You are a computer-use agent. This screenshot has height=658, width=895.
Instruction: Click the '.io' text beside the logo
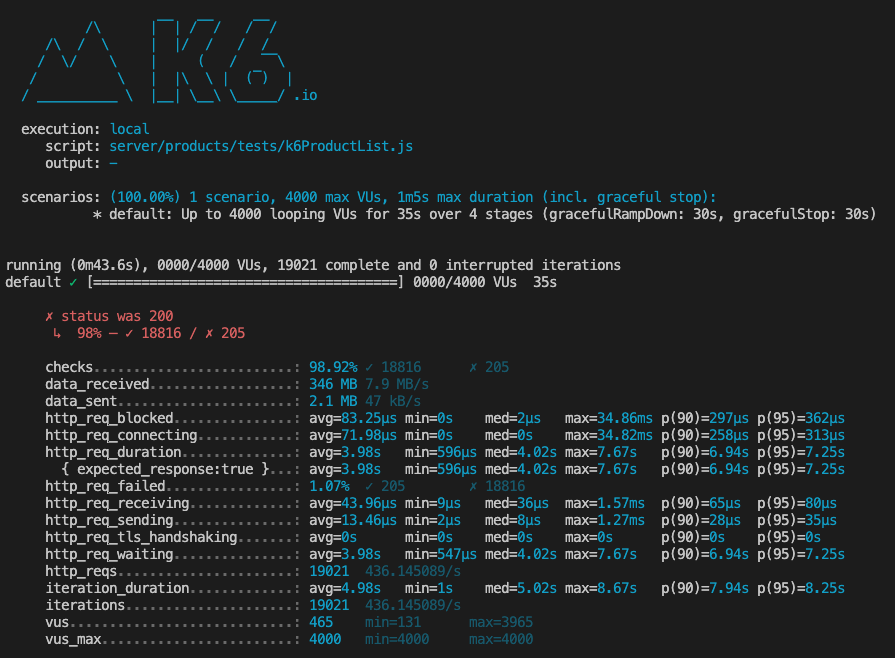click(x=305, y=95)
